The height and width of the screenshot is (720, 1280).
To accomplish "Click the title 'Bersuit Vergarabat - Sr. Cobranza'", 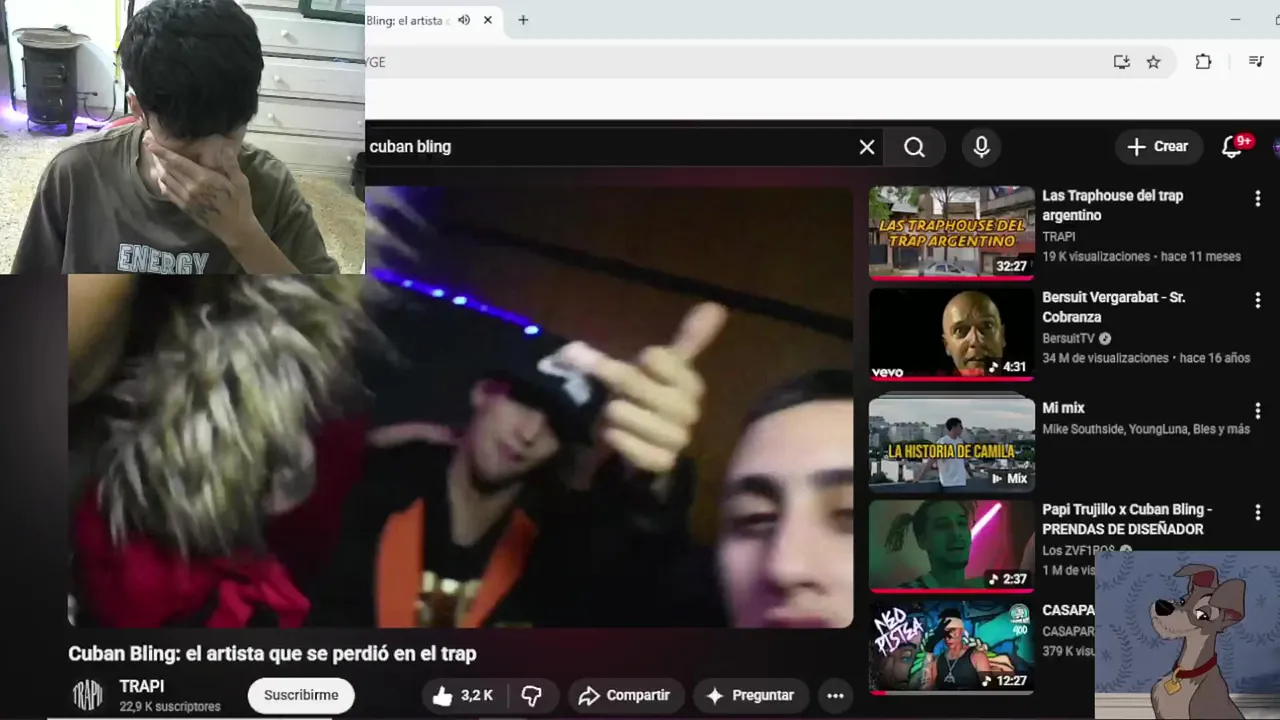I will pyautogui.click(x=1113, y=307).
